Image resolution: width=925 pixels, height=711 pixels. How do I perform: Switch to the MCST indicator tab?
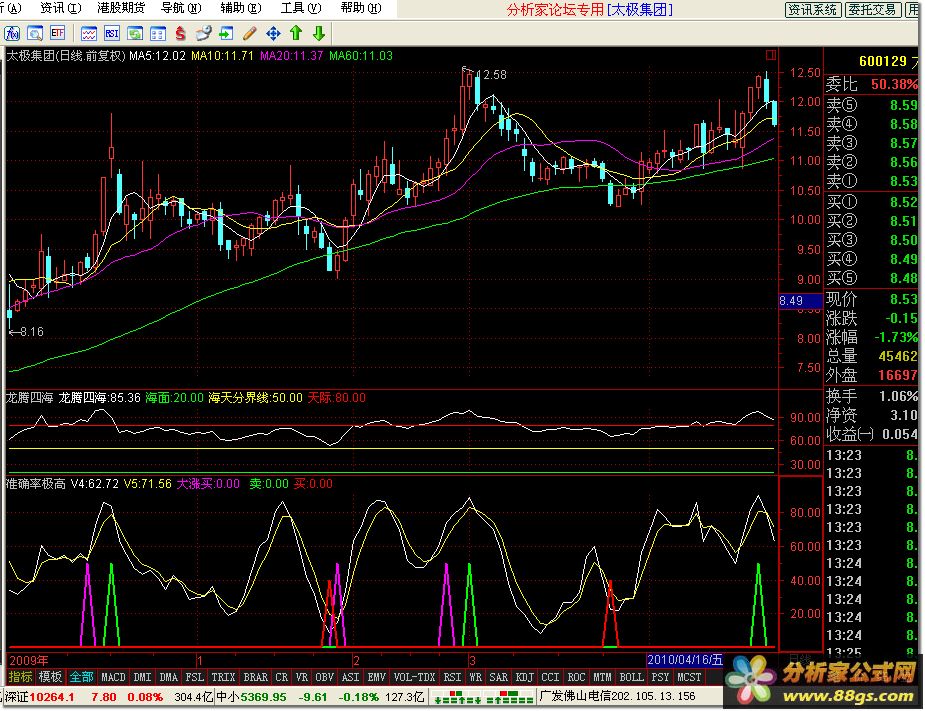click(689, 677)
